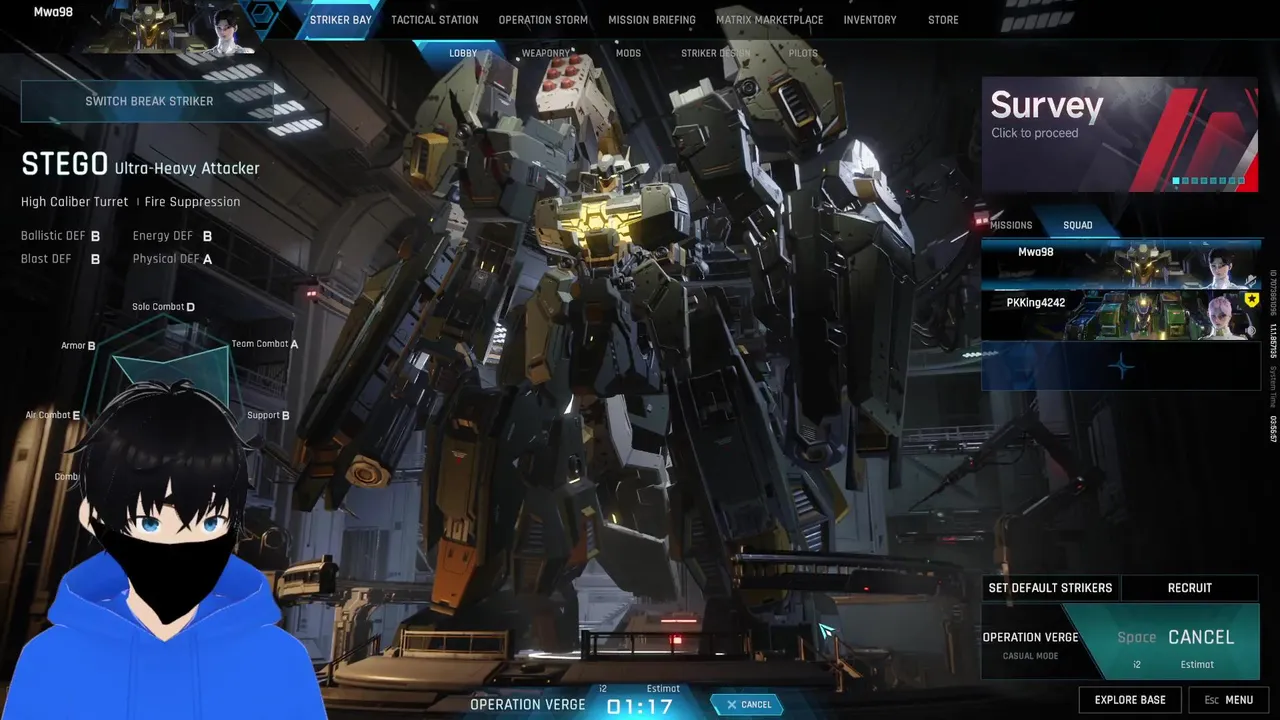This screenshot has width=1280, height=720.
Task: Add a squad member via plus slot
Action: (1120, 367)
